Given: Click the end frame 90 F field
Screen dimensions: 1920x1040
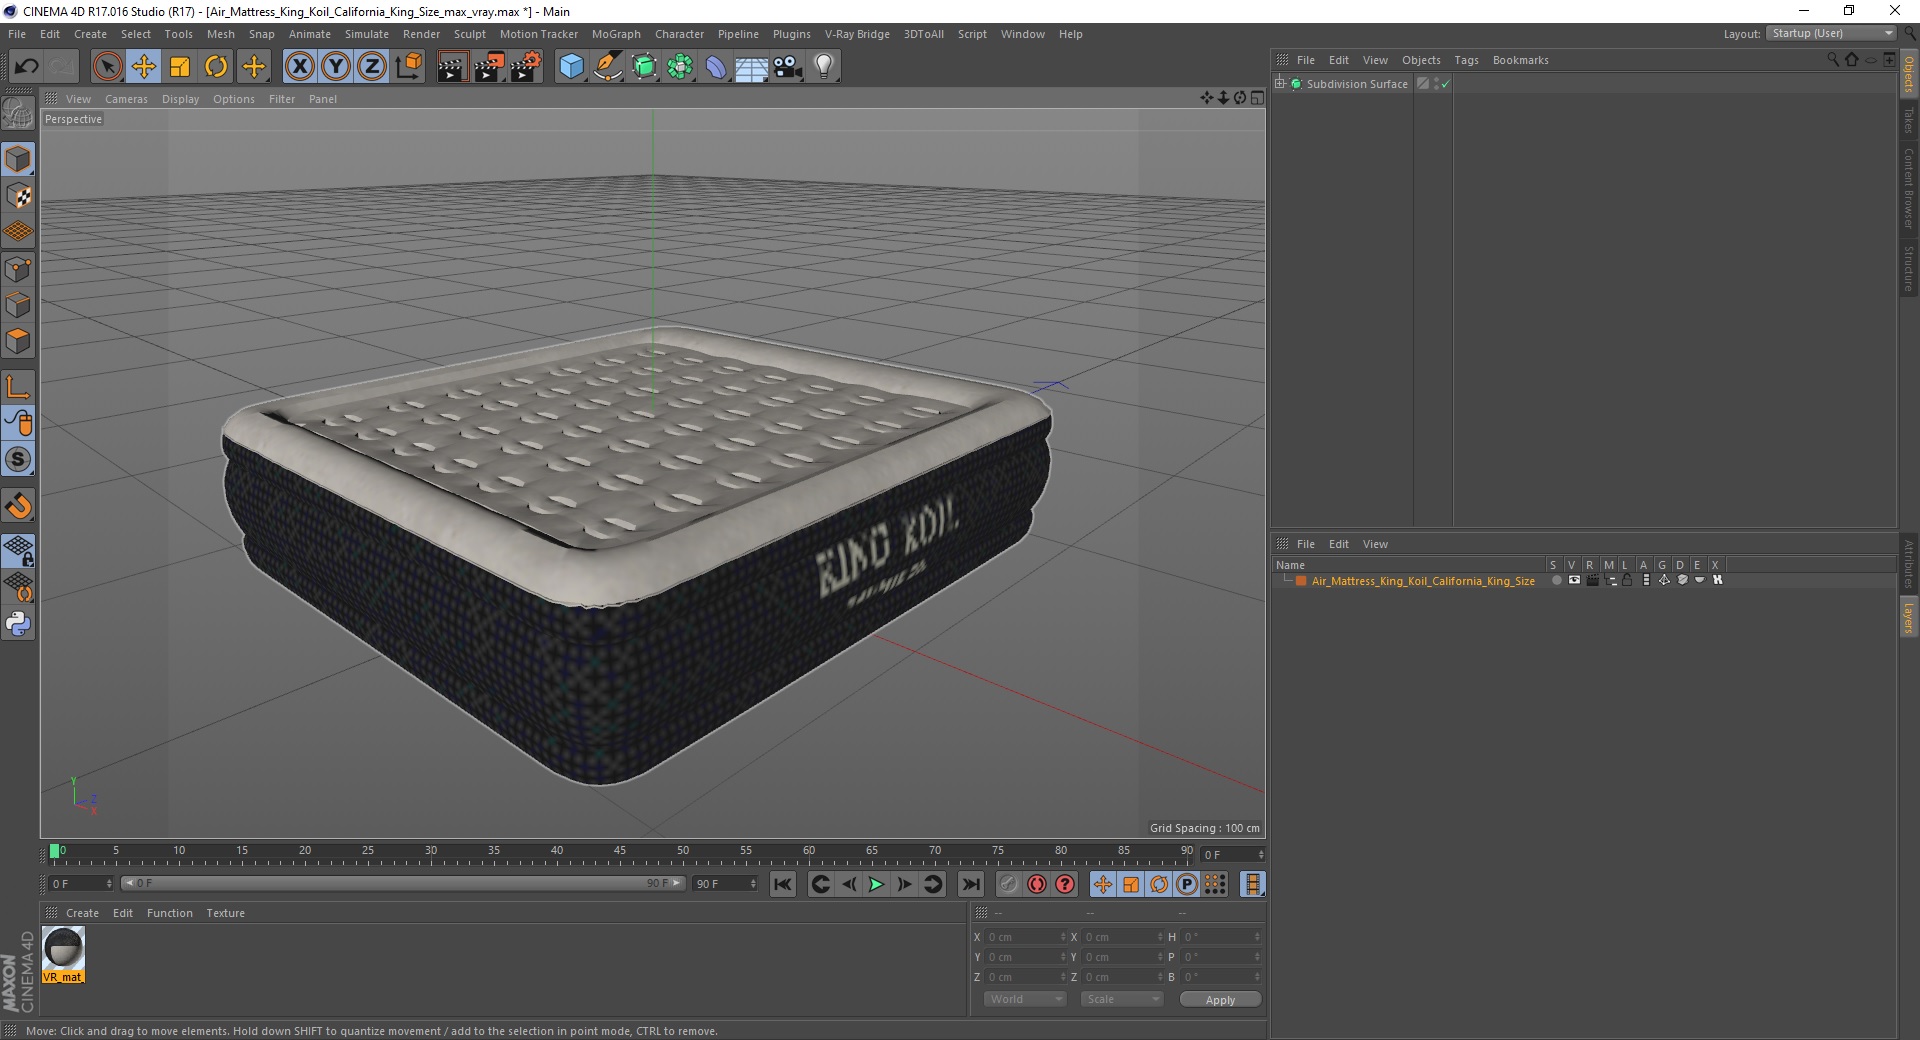Looking at the screenshot, I should (726, 884).
